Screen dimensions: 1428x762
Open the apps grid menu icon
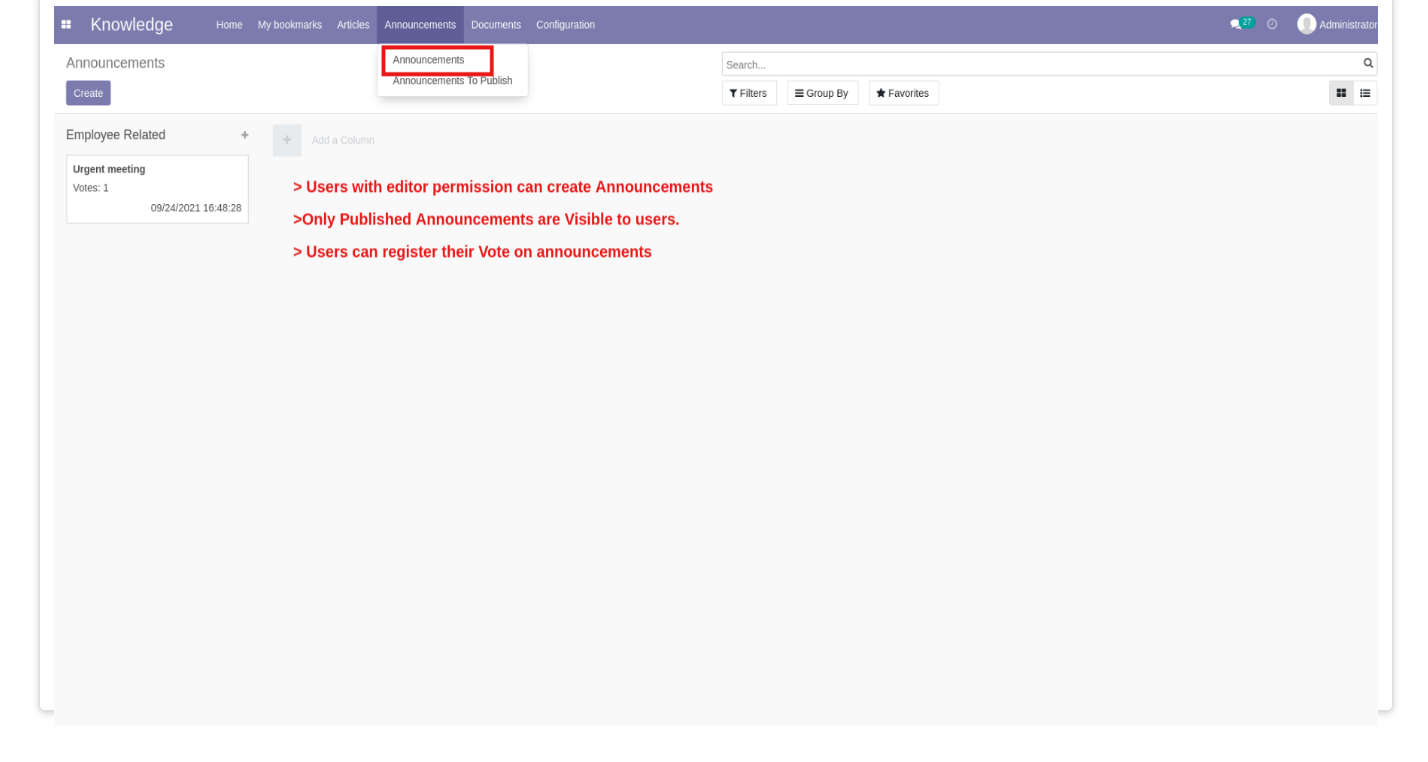pyautogui.click(x=66, y=25)
